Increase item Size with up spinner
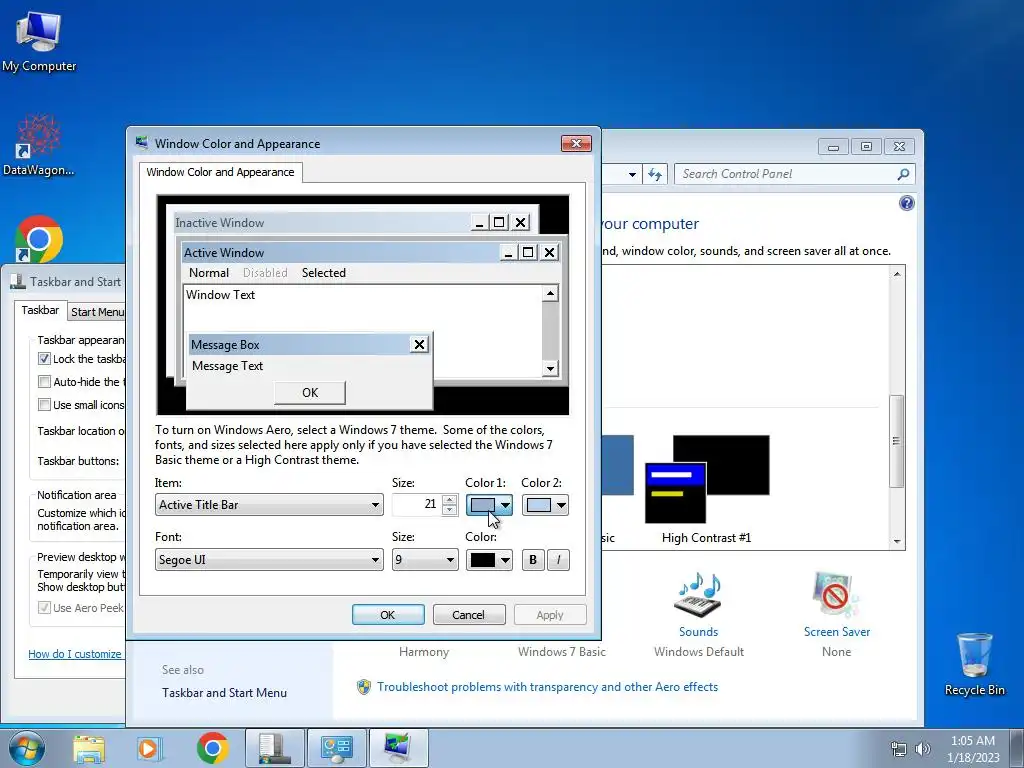The height and width of the screenshot is (768, 1024). [449, 500]
